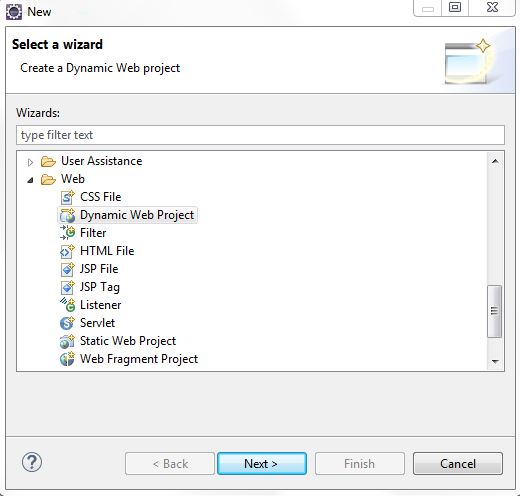Select the Servlet icon

pos(67,323)
